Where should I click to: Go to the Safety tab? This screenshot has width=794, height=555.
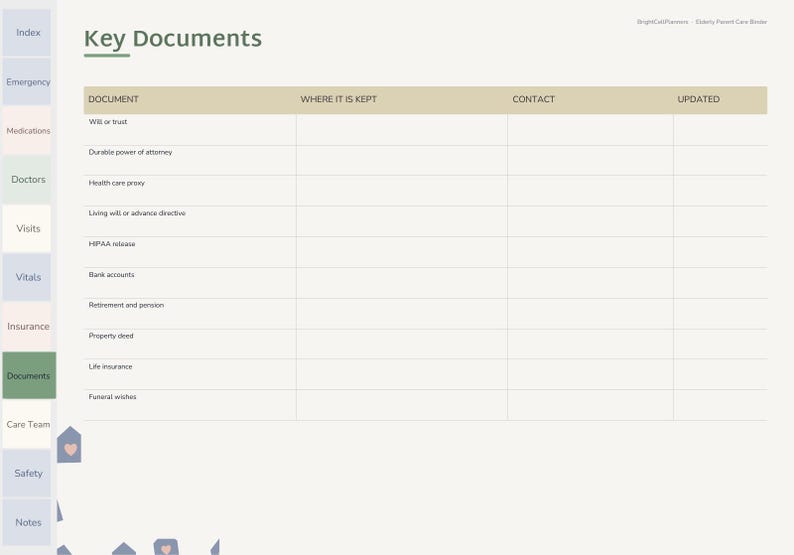[x=27, y=473]
